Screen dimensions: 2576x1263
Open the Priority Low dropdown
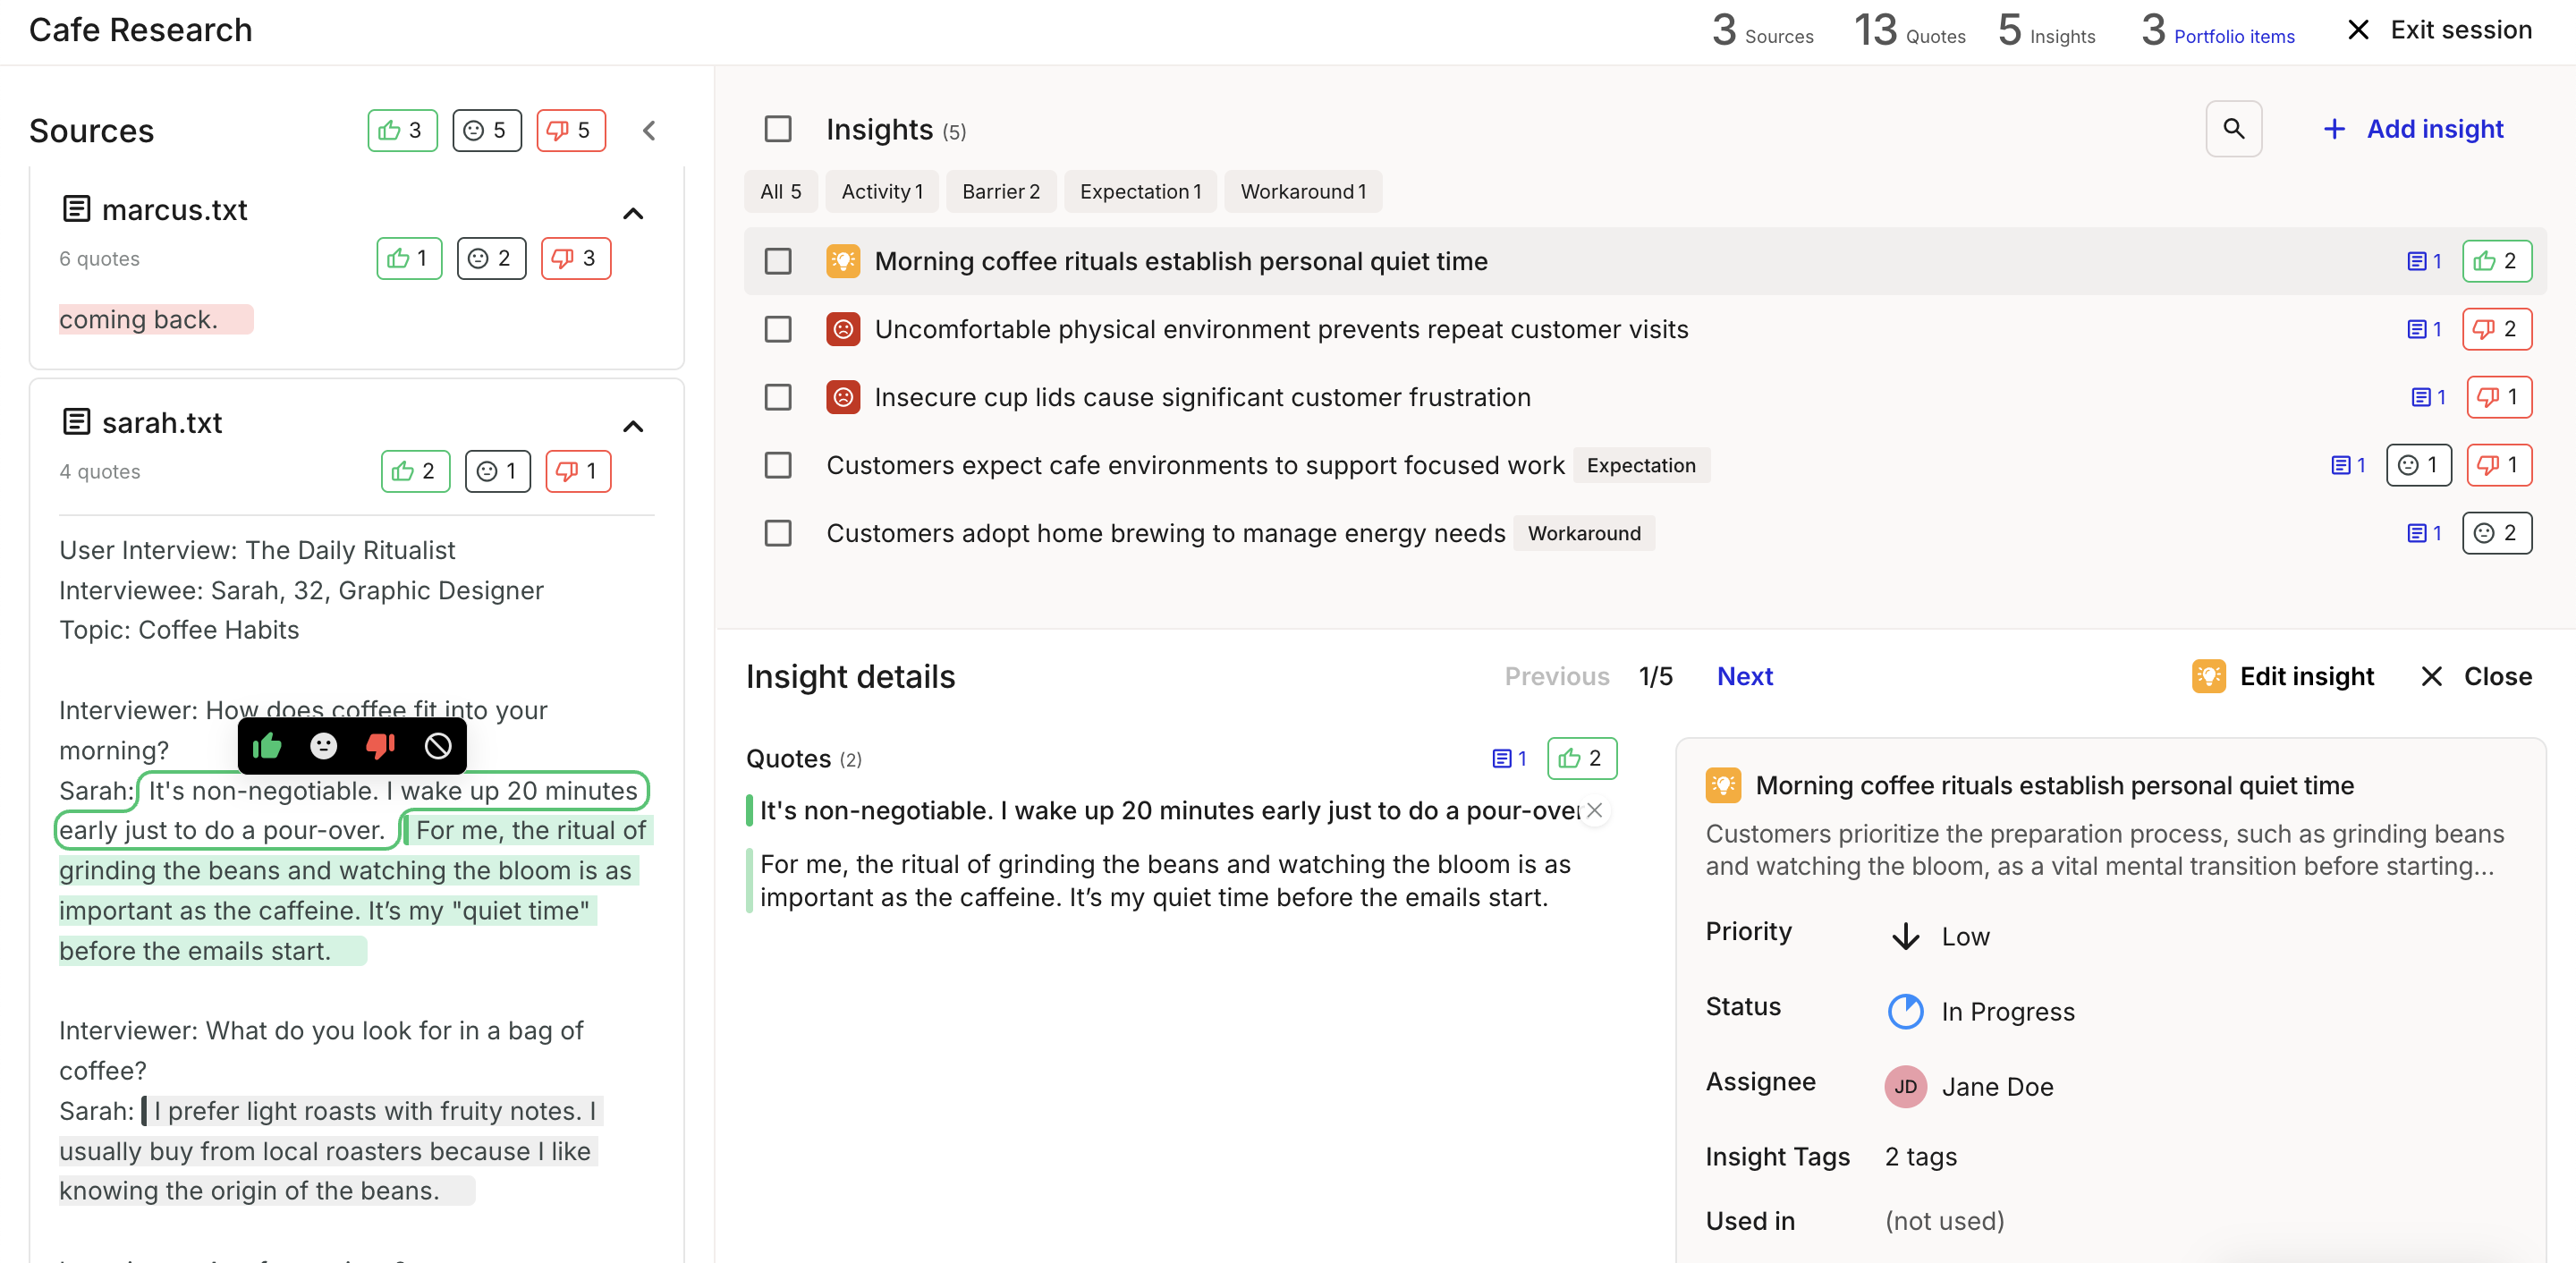click(1940, 937)
